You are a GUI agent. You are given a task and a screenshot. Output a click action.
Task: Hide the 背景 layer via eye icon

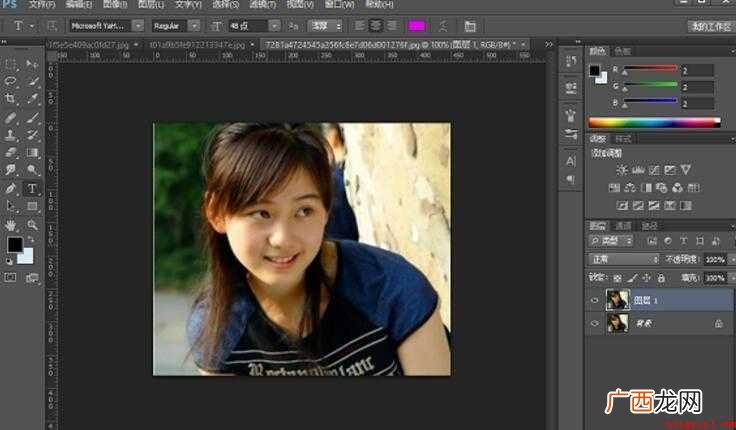point(595,323)
